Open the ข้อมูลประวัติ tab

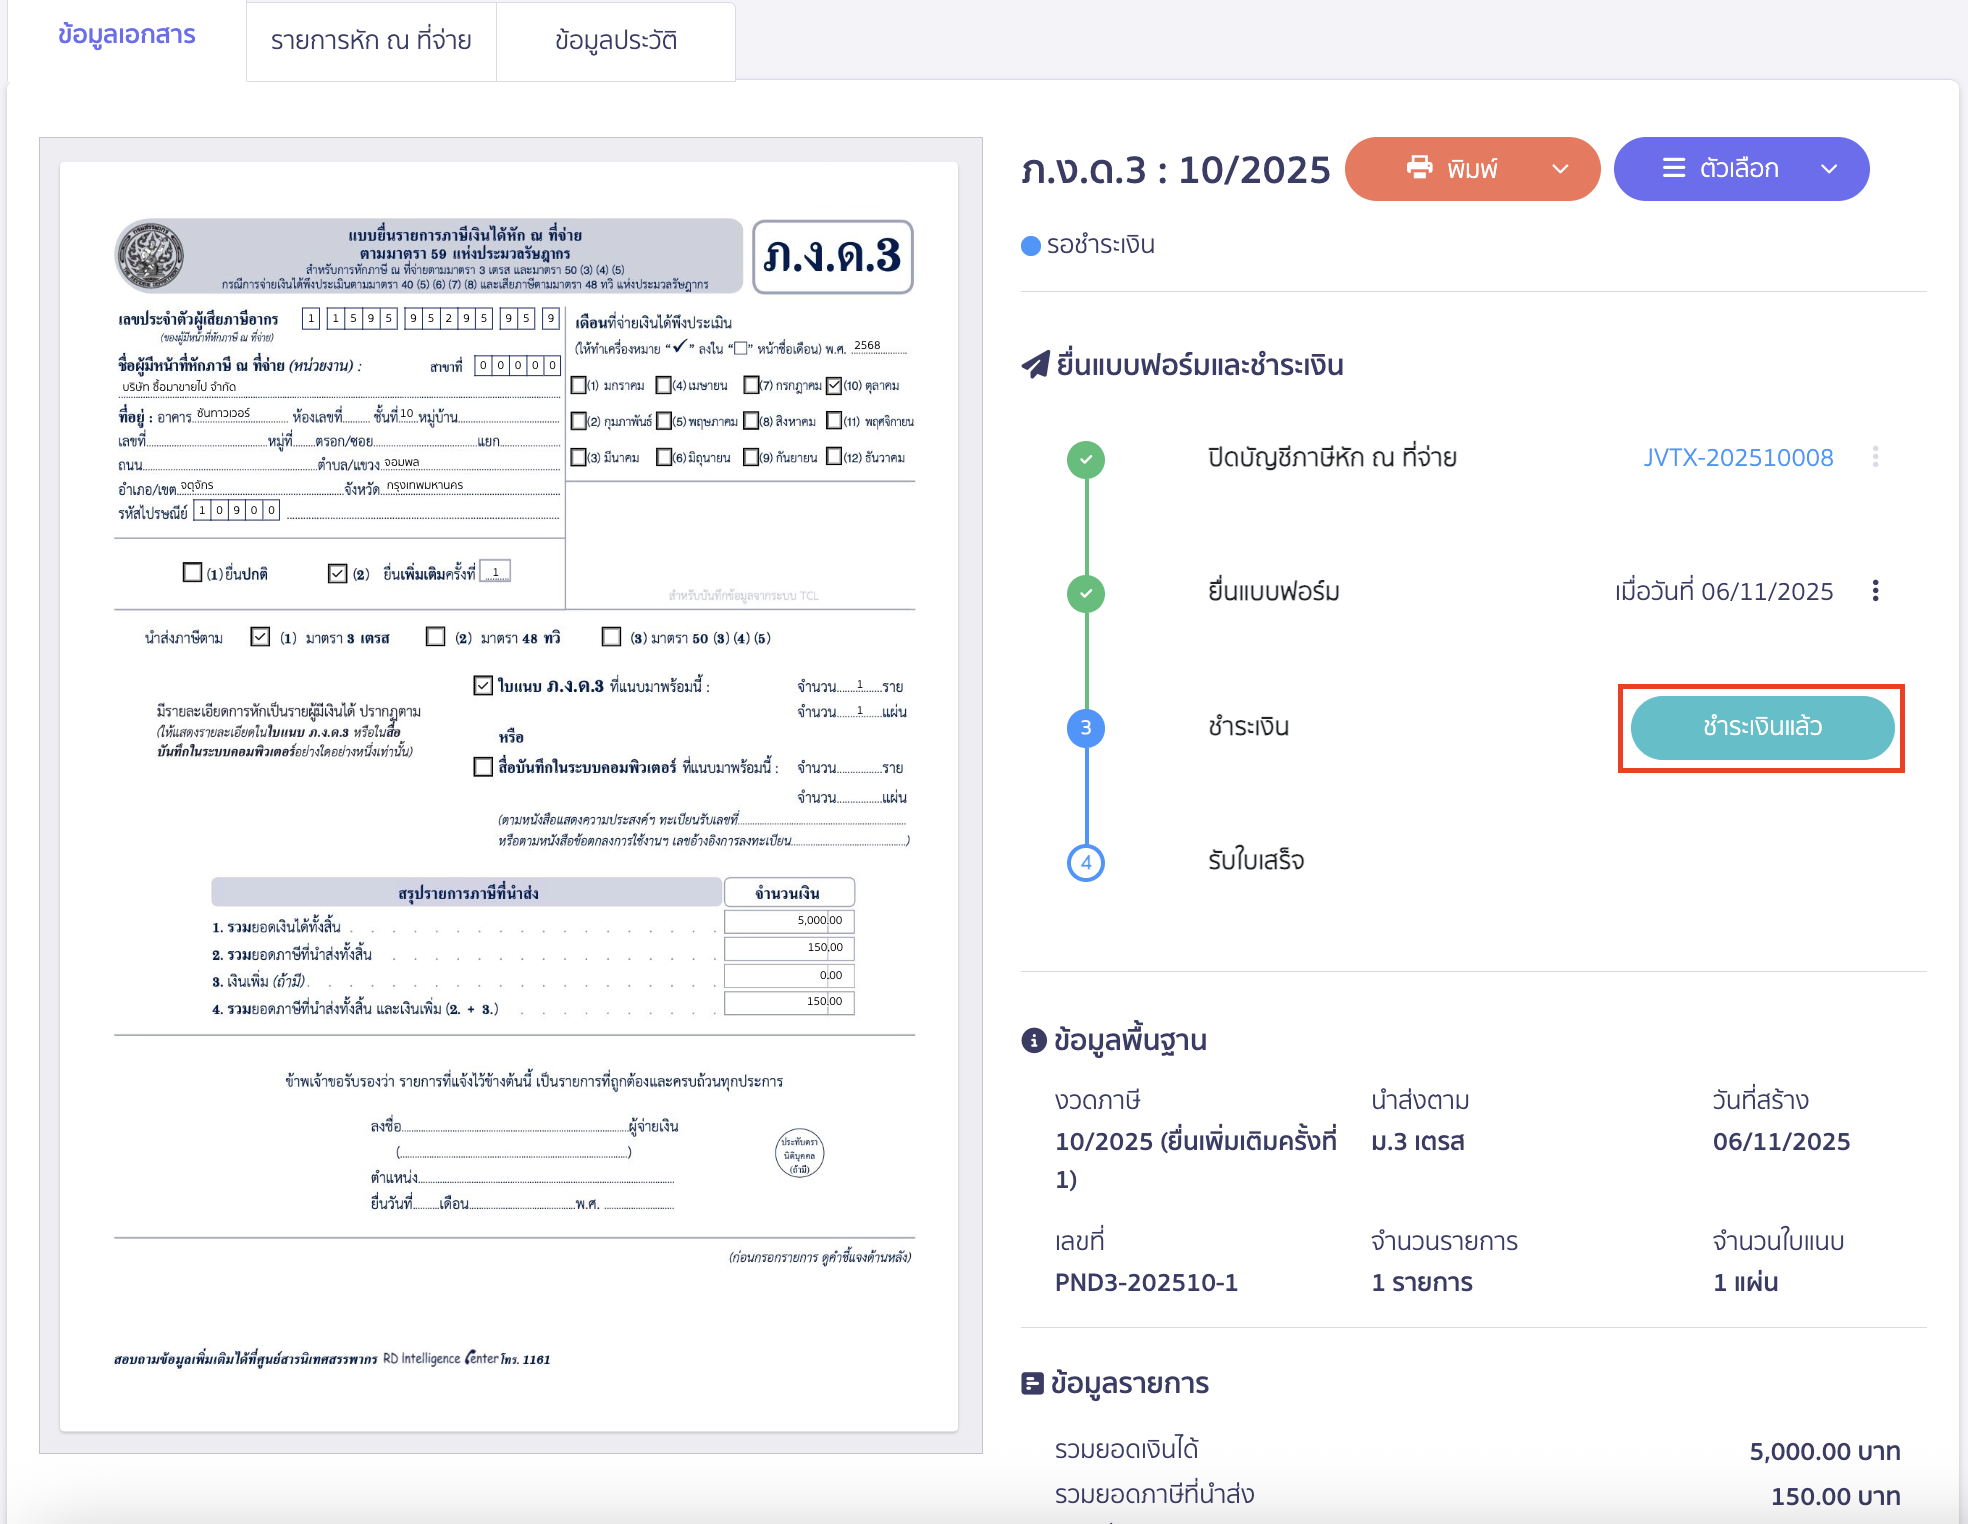click(x=617, y=41)
